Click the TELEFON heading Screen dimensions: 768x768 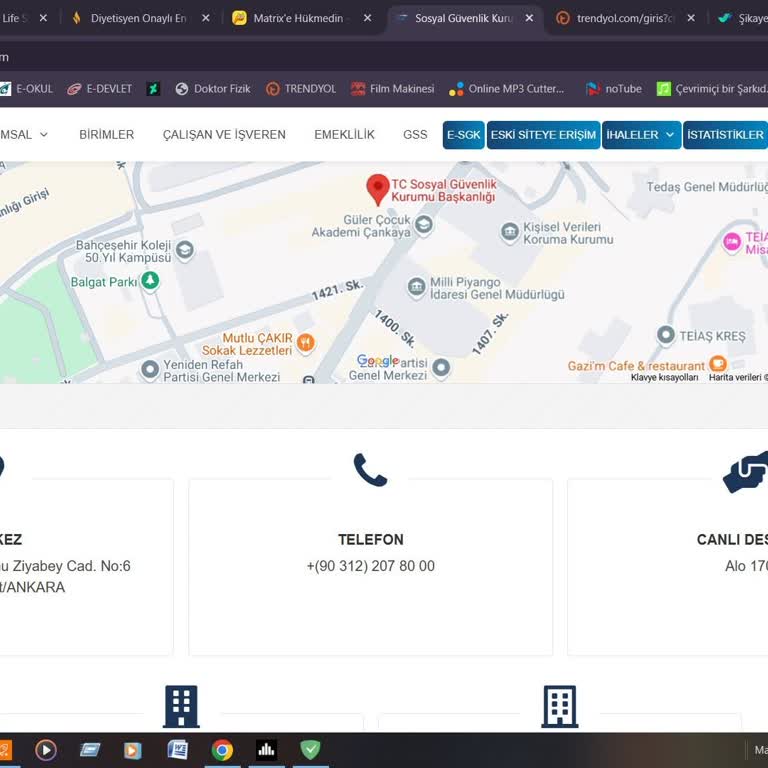click(371, 539)
